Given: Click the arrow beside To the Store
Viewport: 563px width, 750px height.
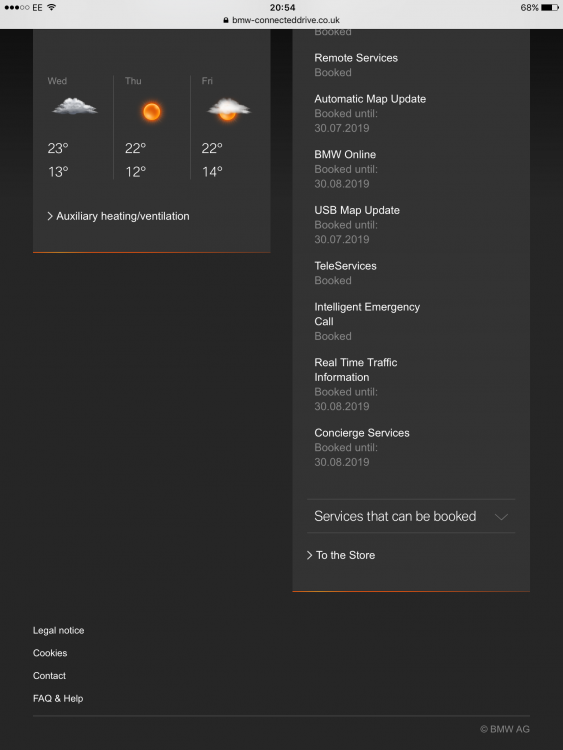Looking at the screenshot, I should (x=309, y=555).
